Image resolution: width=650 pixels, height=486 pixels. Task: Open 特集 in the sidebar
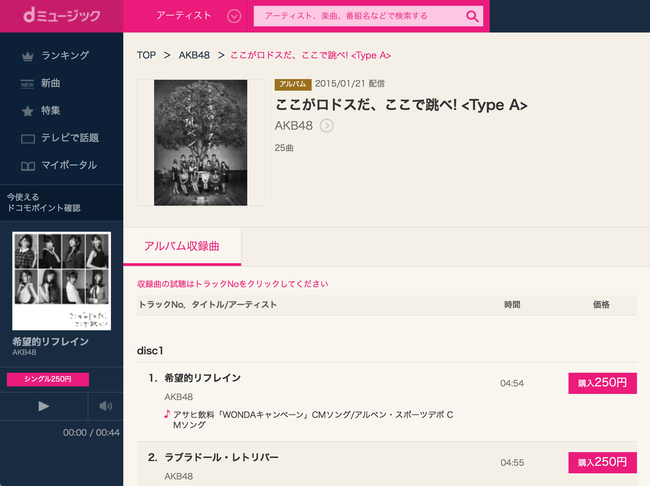[x=50, y=110]
